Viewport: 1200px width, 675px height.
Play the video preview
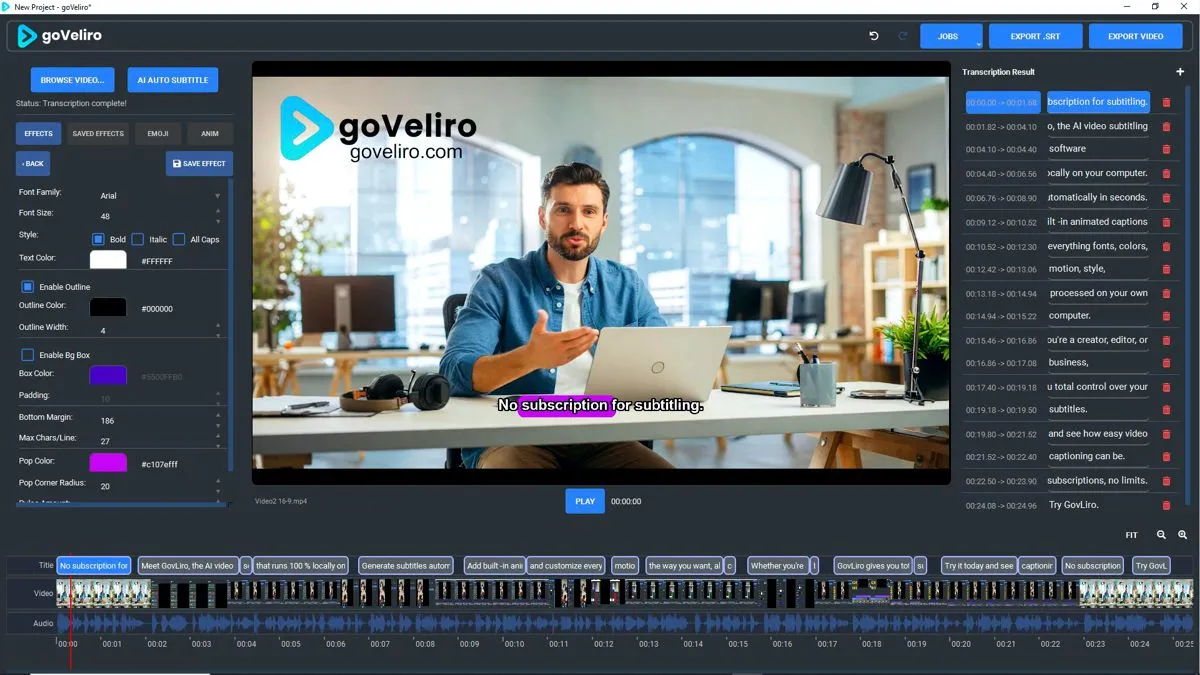click(585, 501)
